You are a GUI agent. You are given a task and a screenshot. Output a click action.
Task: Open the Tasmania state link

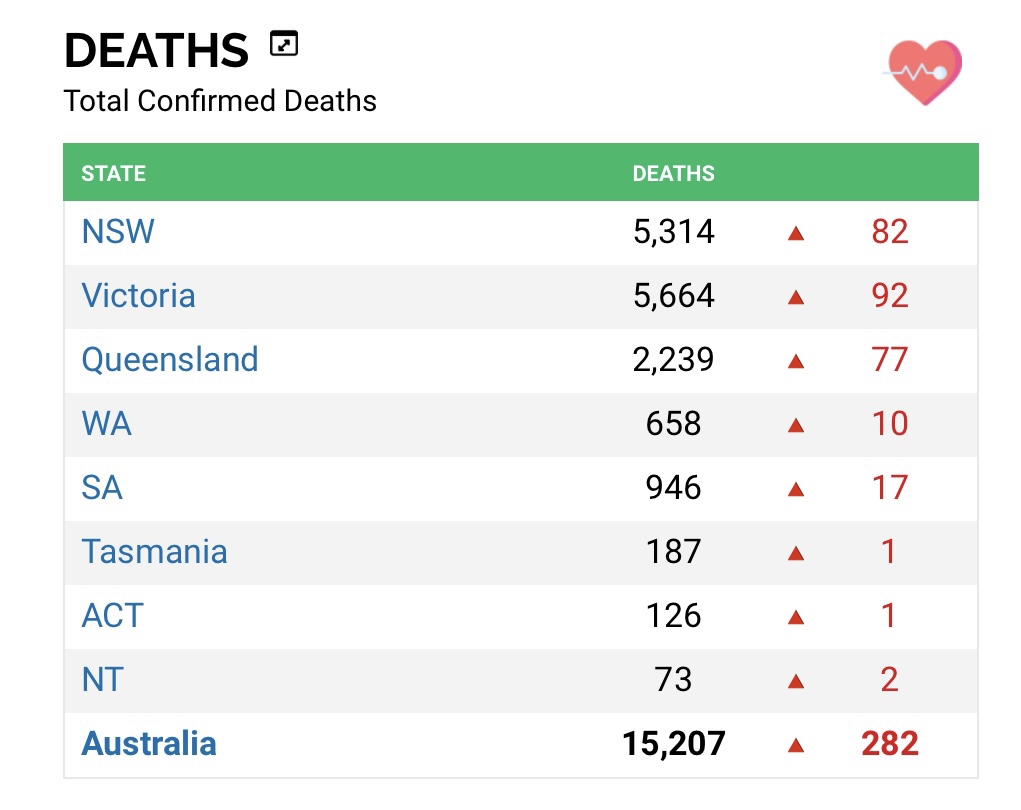point(154,552)
